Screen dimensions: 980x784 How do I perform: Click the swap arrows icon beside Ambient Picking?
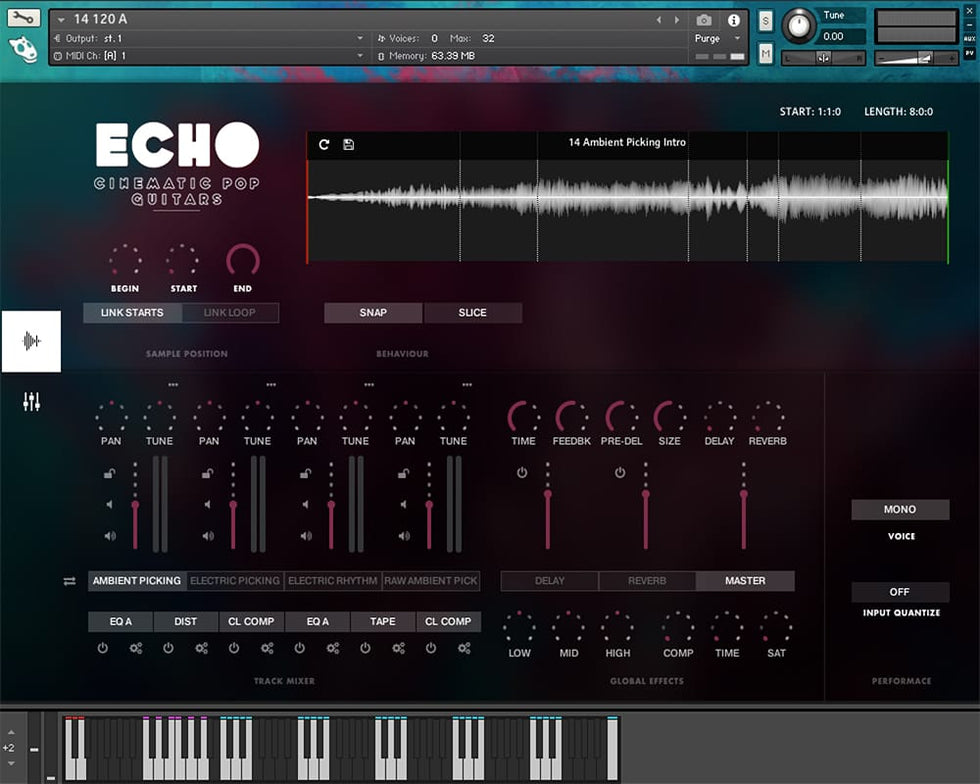[x=69, y=581]
